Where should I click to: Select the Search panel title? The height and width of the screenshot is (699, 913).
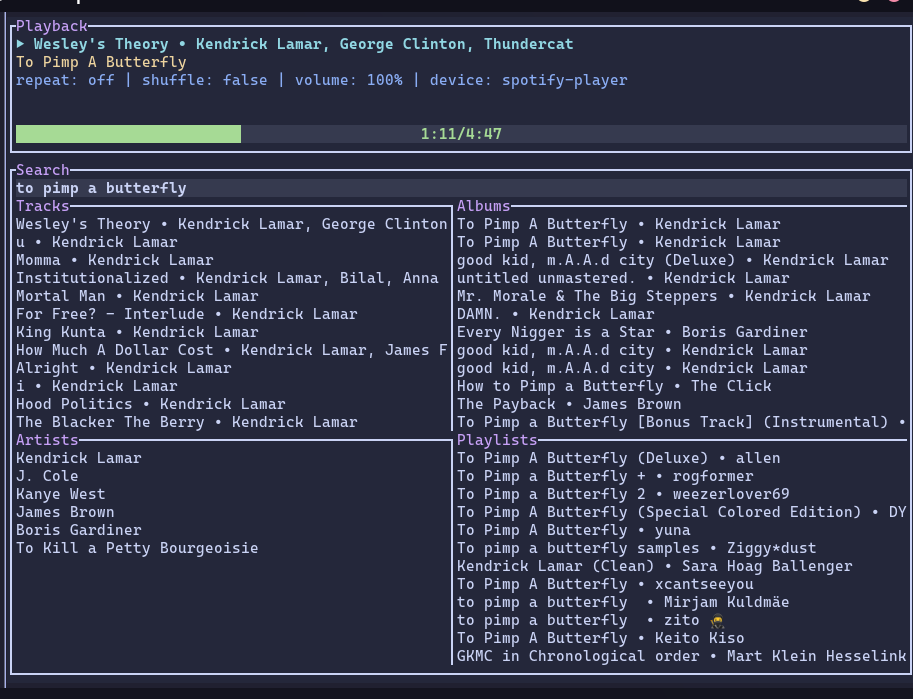pos(43,170)
